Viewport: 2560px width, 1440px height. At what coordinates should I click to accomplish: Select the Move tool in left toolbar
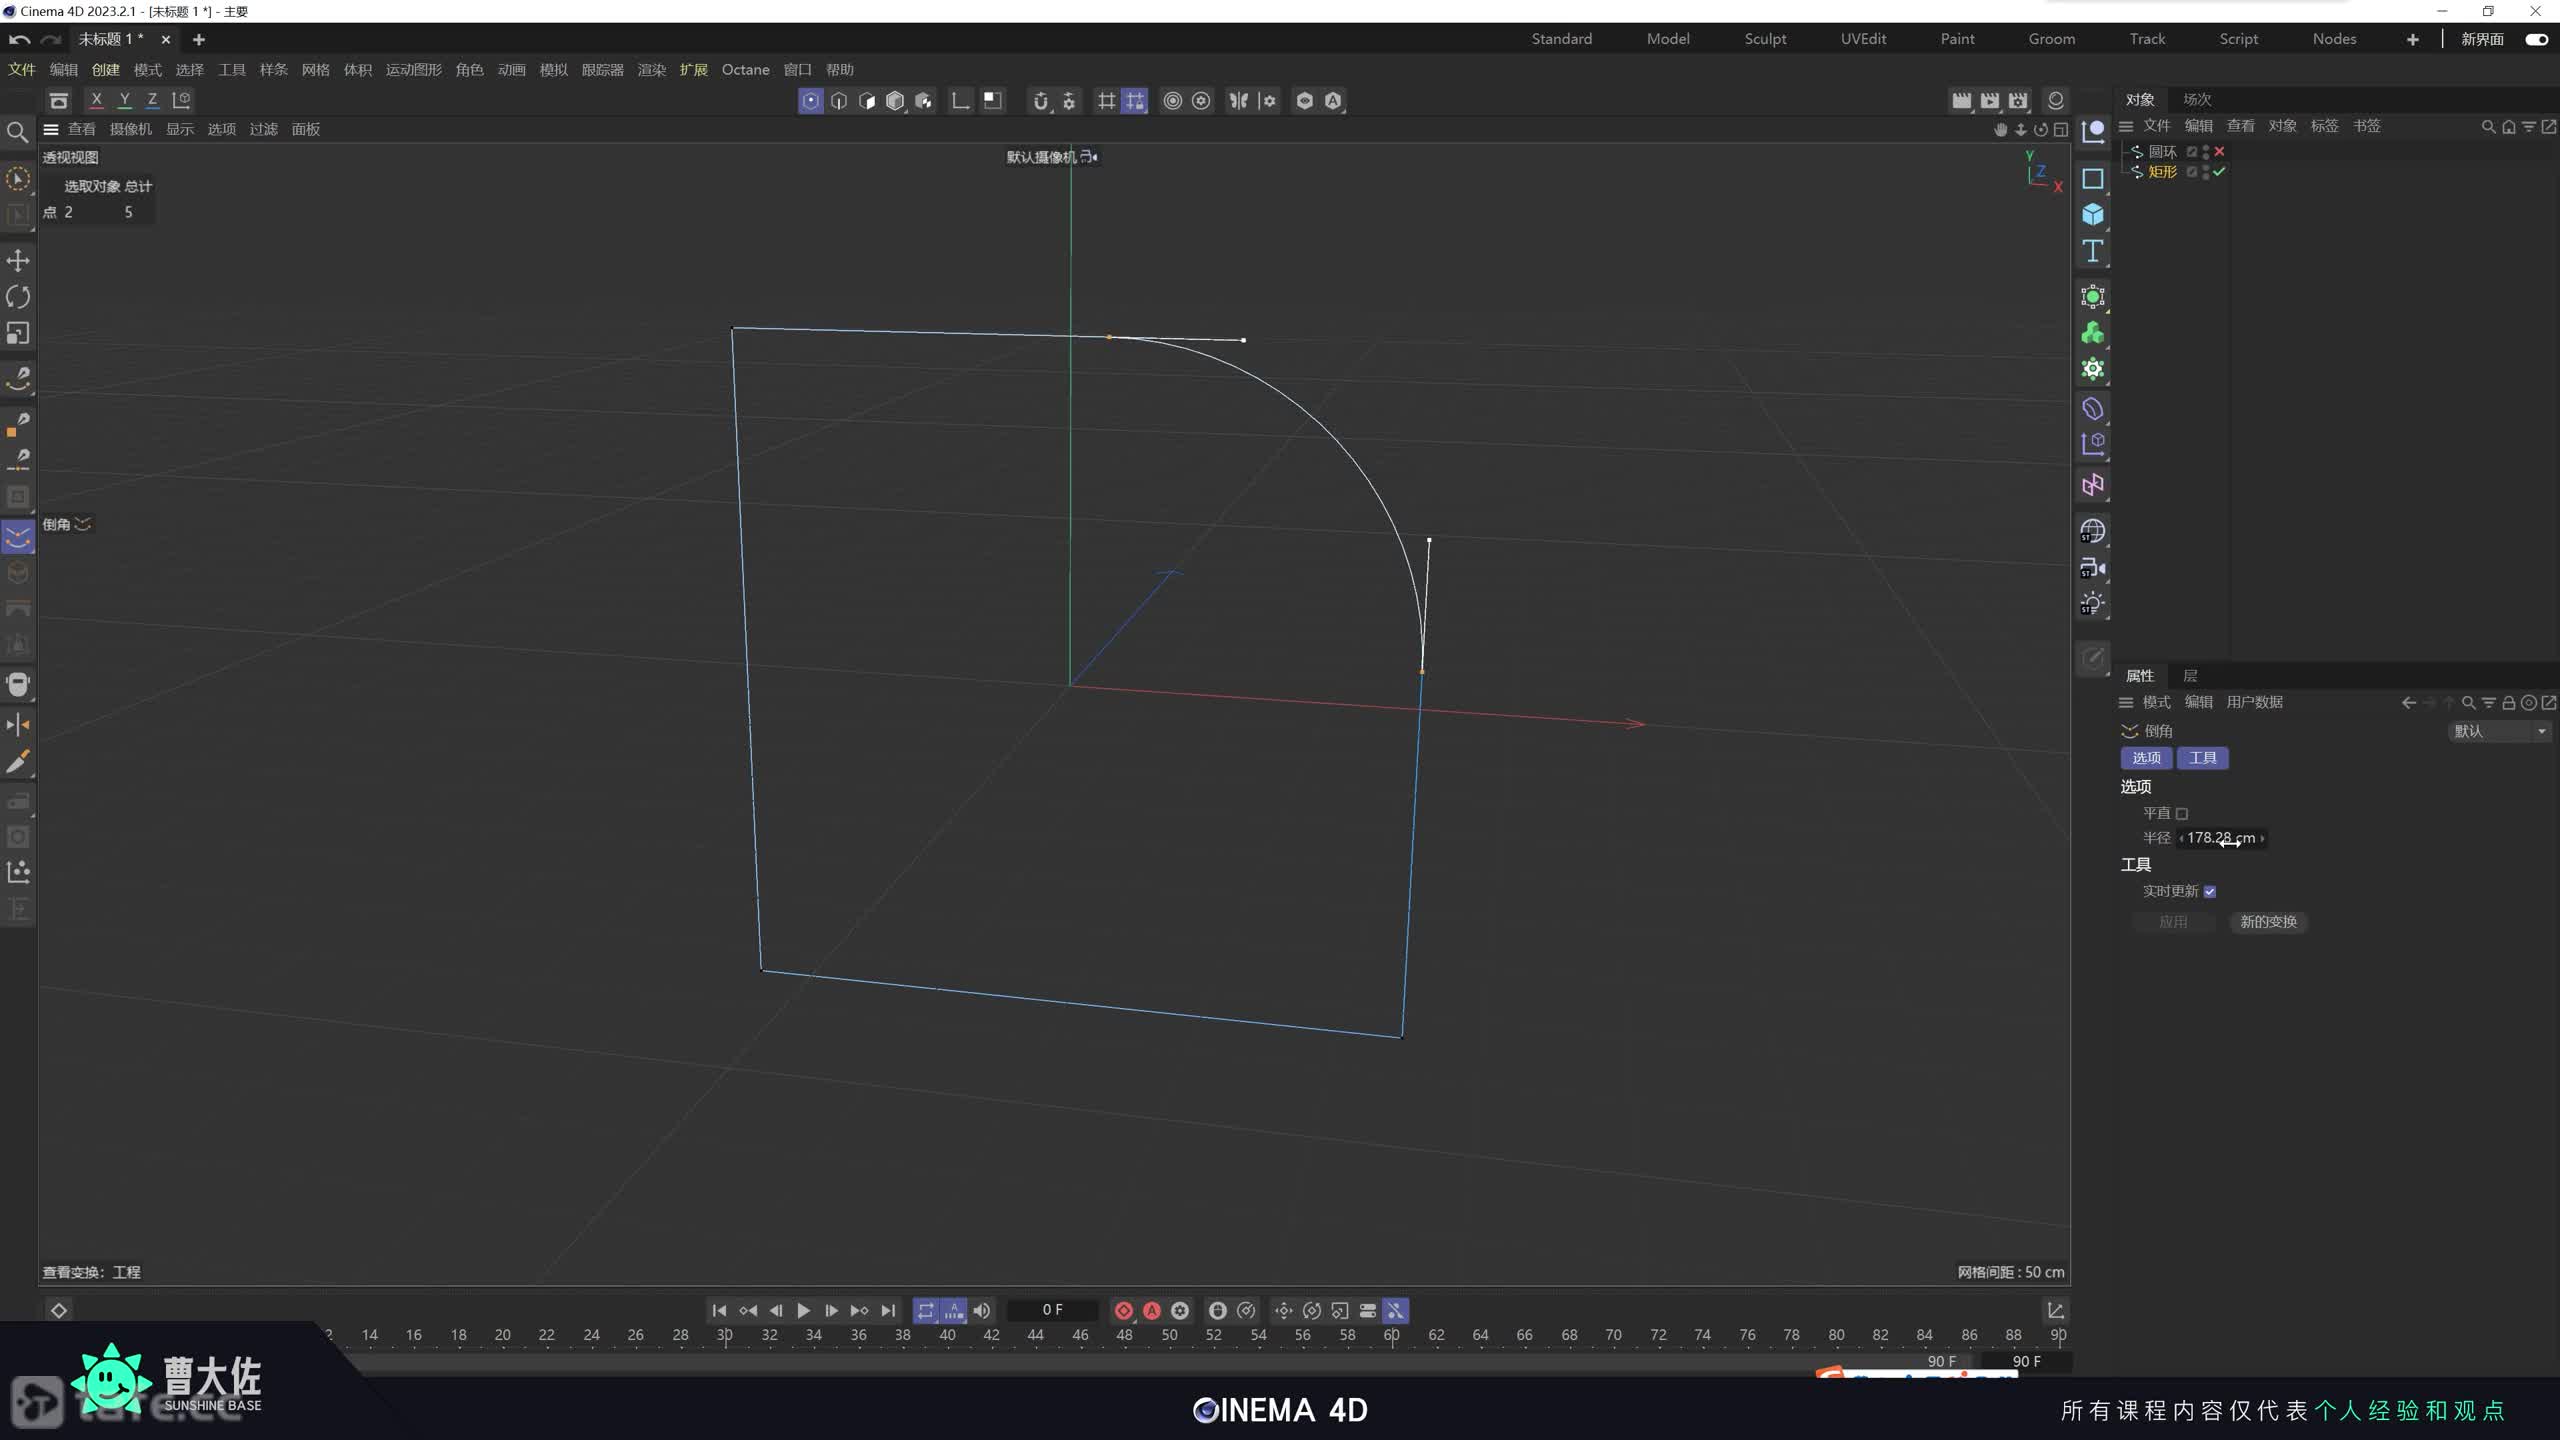18,261
